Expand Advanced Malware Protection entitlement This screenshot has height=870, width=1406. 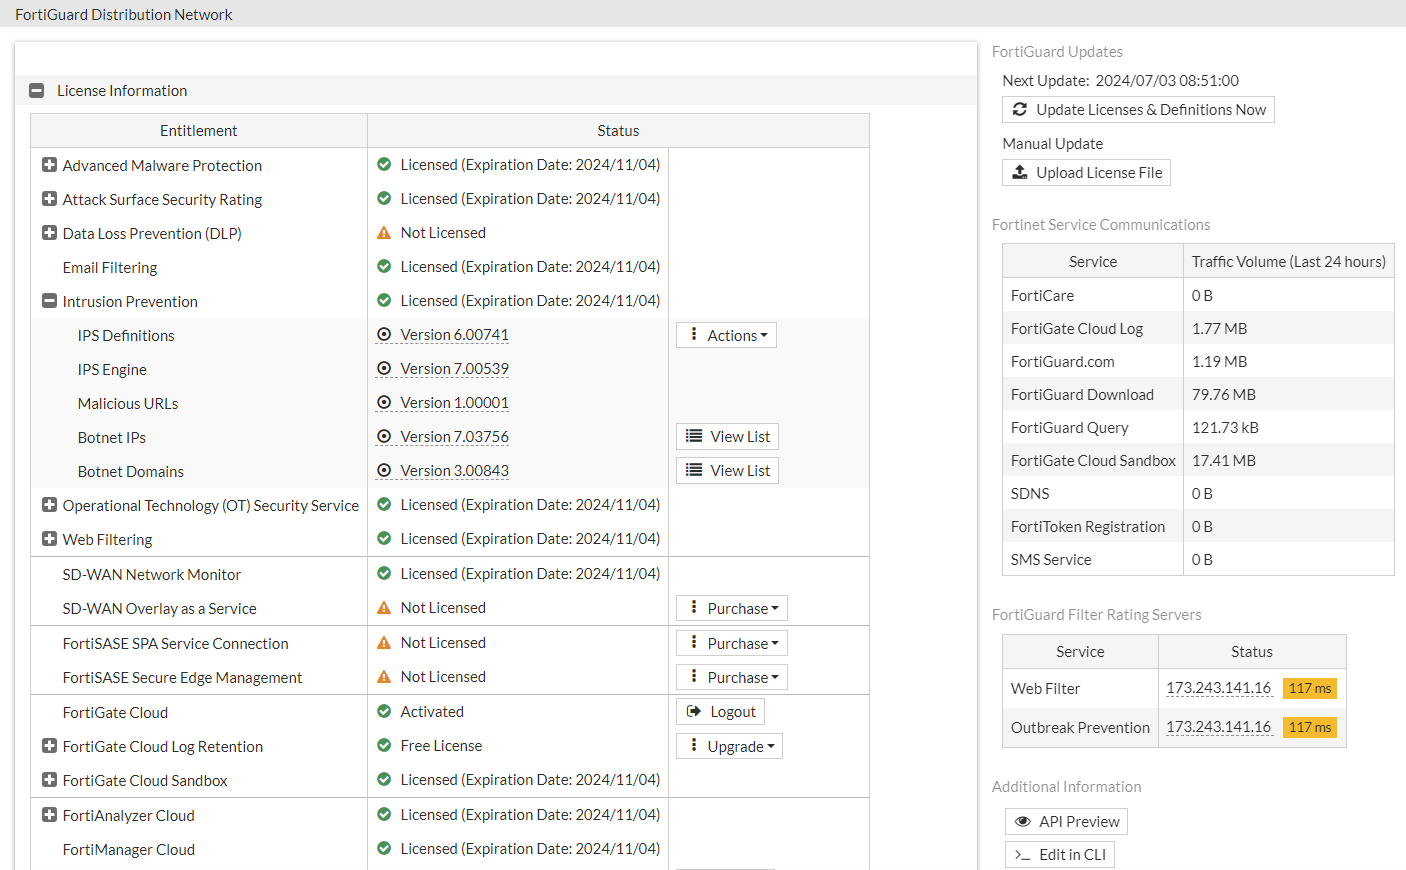(49, 165)
